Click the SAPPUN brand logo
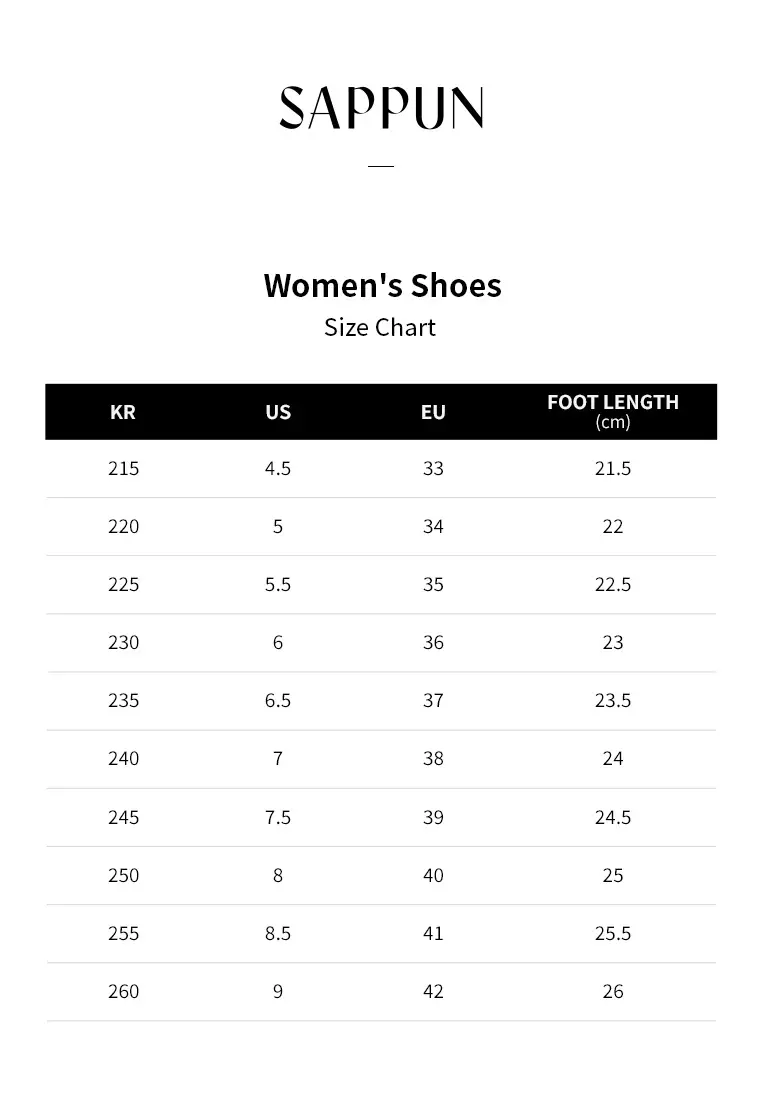Image resolution: width=762 pixels, height=1100 pixels. tap(381, 108)
